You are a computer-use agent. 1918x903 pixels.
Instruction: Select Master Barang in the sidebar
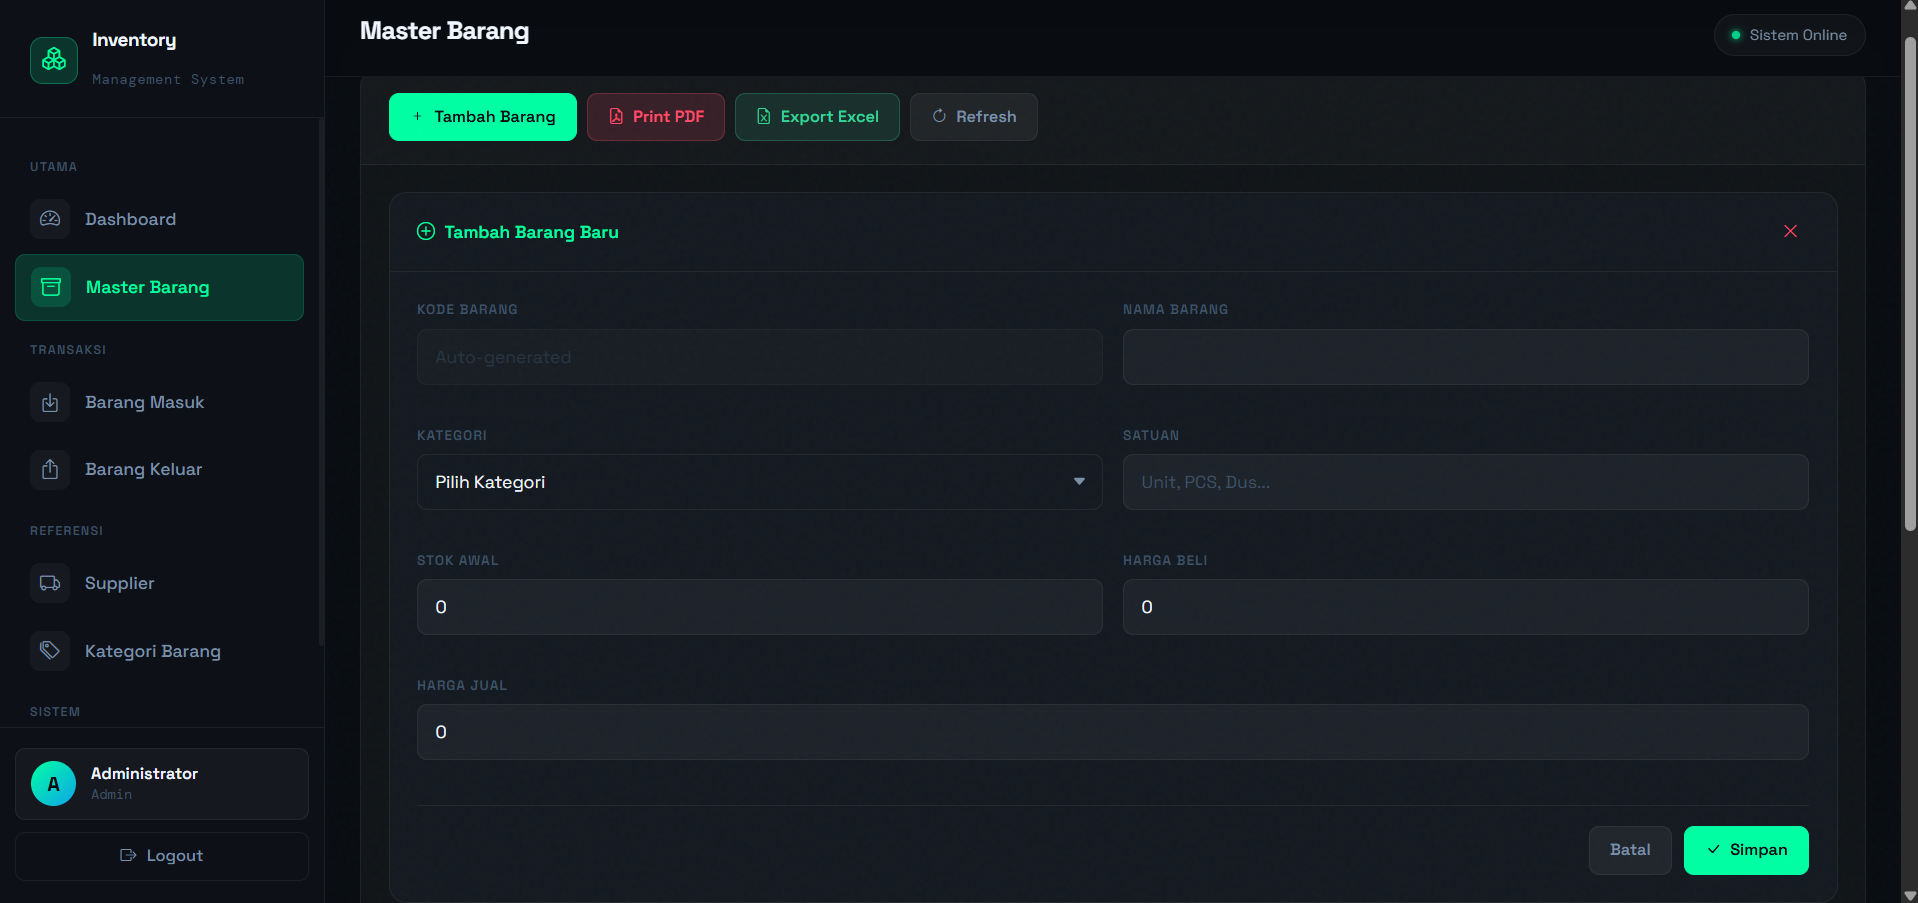tap(160, 287)
